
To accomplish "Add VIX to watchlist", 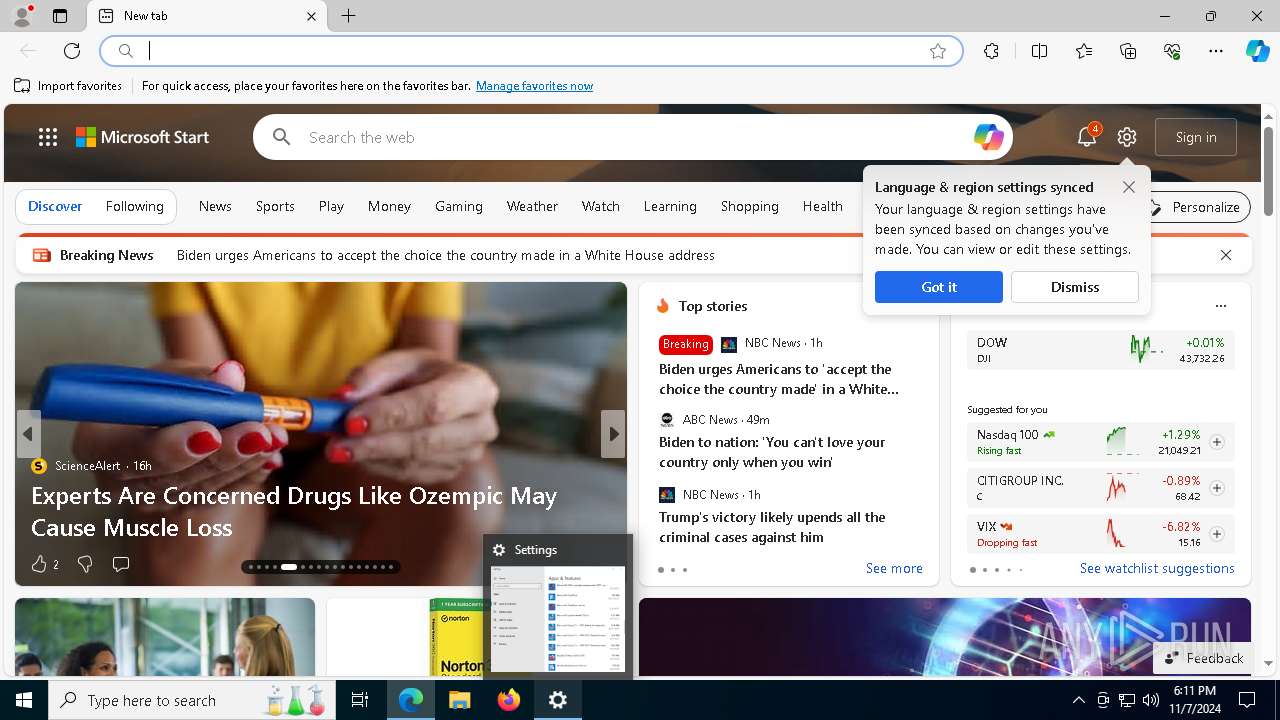I will click(x=1217, y=534).
